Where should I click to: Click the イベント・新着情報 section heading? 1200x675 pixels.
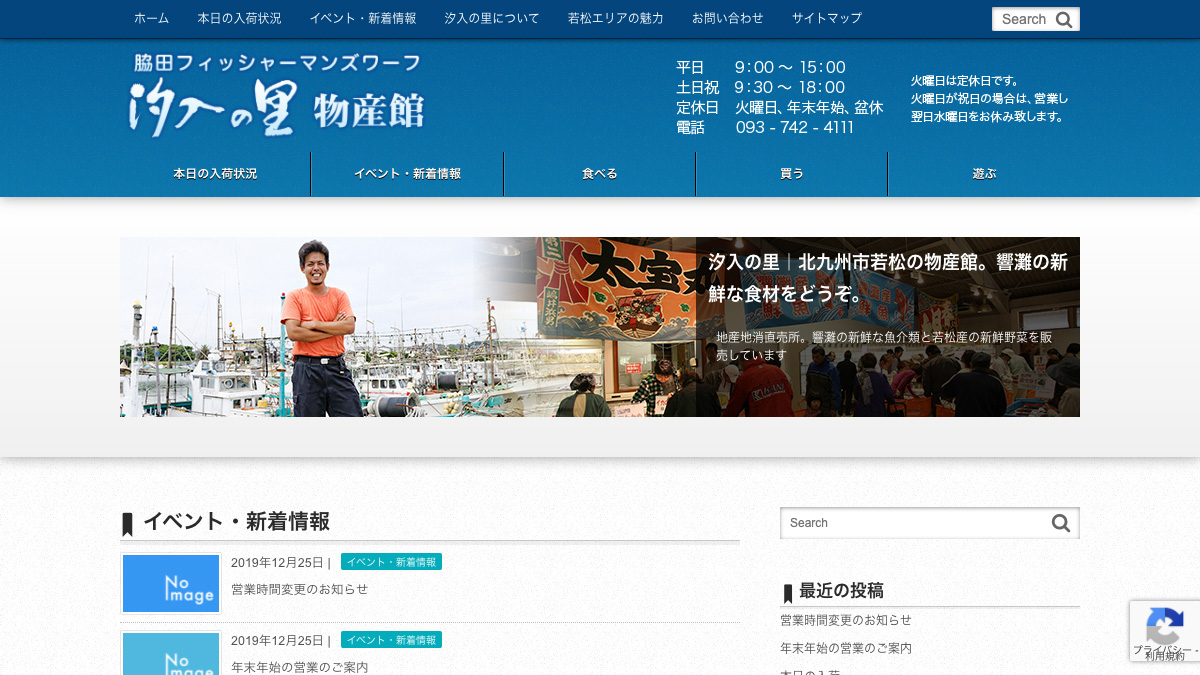[x=236, y=521]
